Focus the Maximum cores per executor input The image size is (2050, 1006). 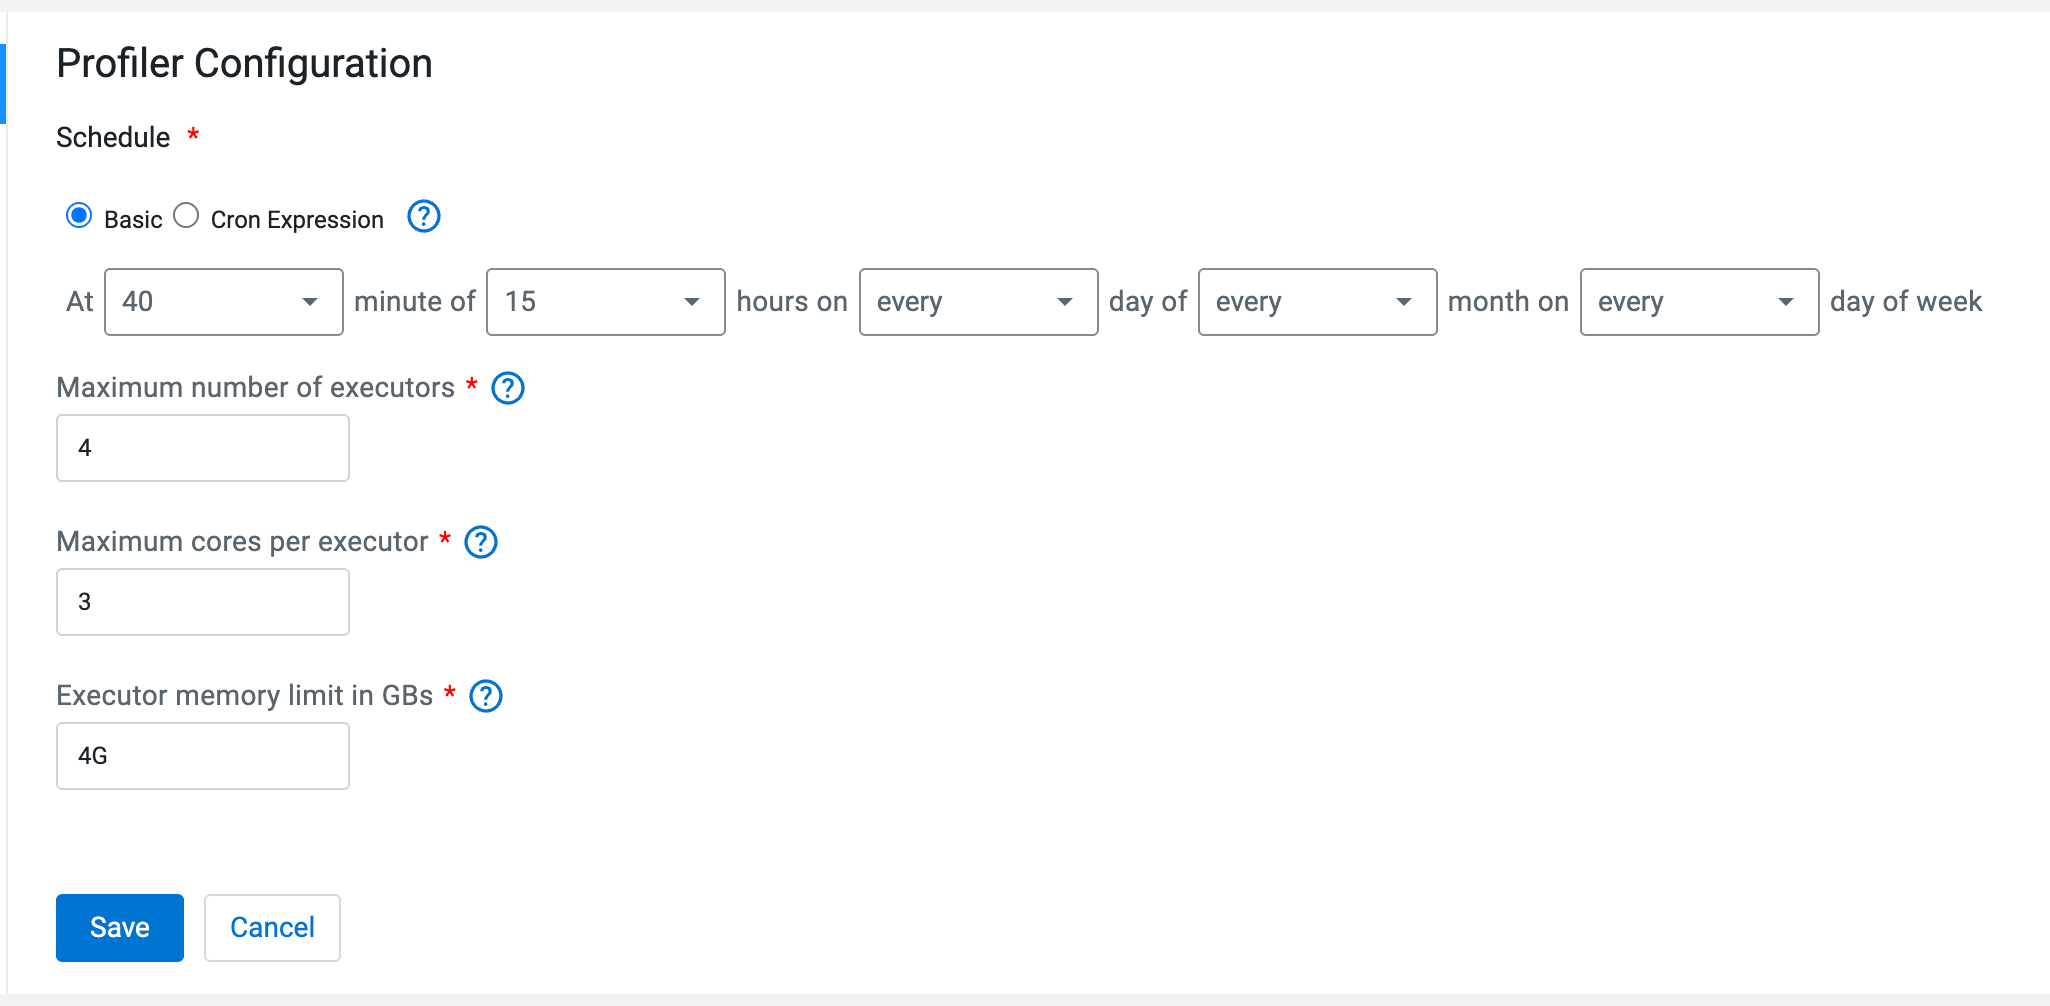(x=203, y=602)
